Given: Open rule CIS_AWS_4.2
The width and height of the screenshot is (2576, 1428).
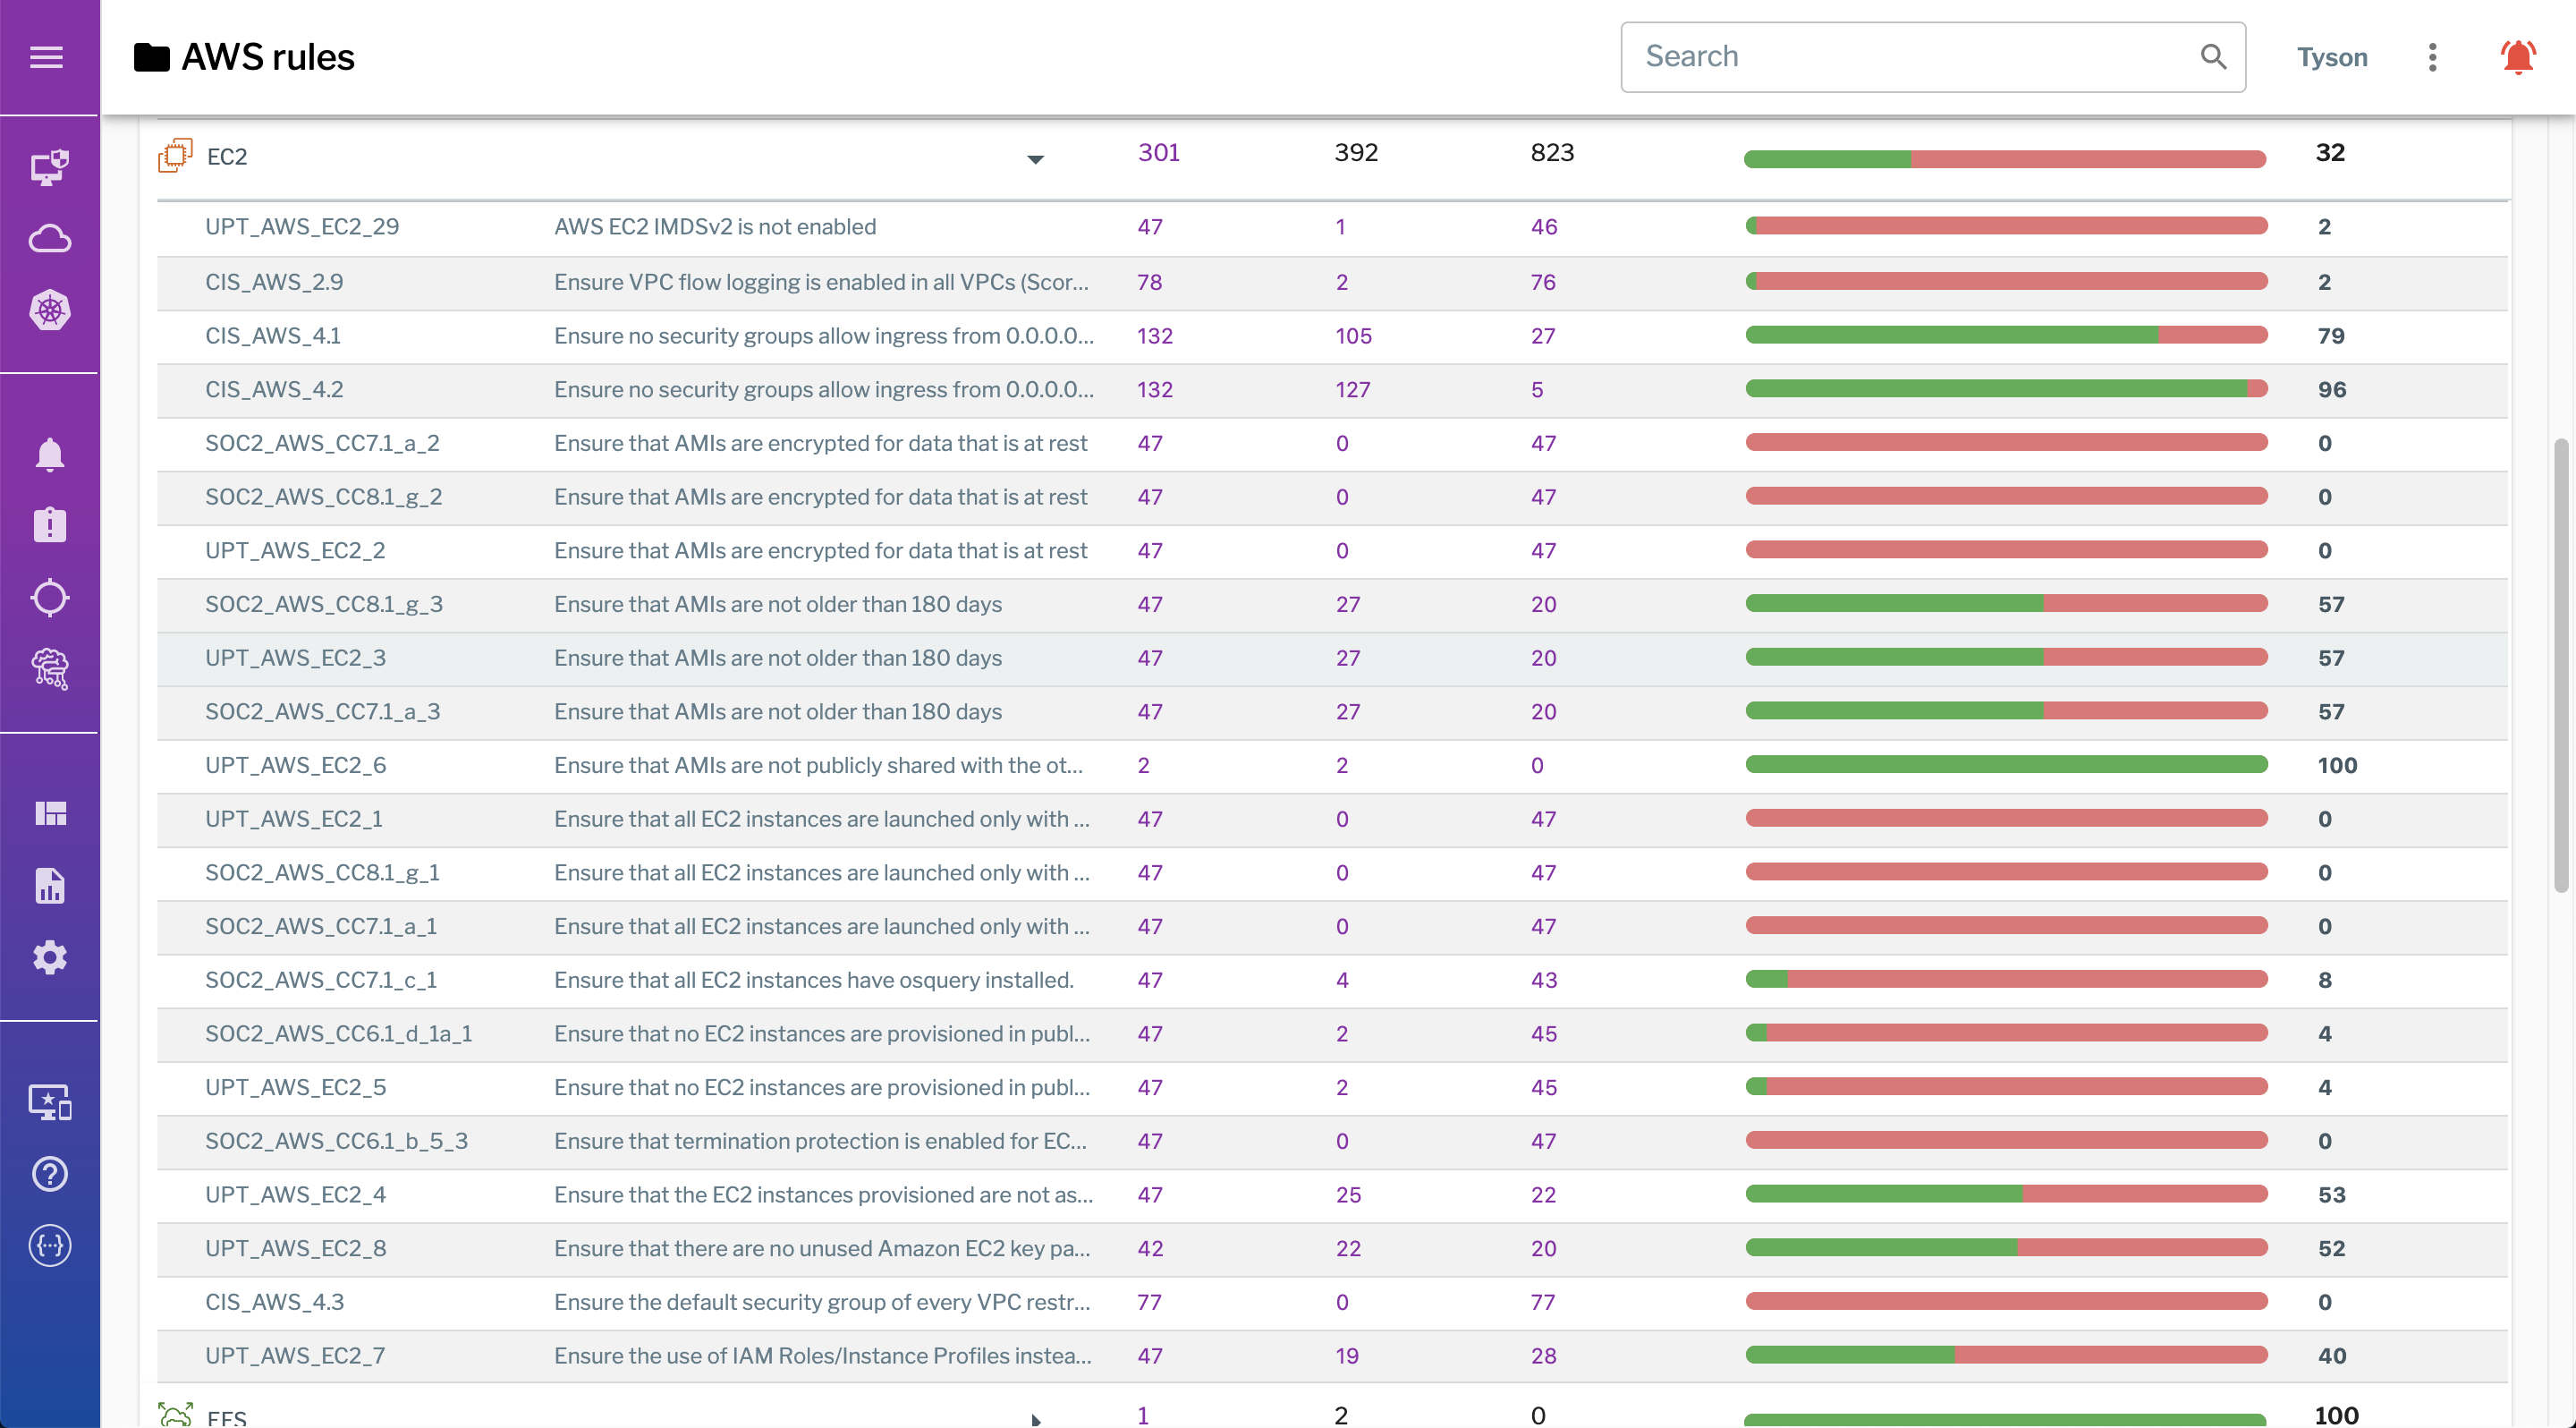Looking at the screenshot, I should tap(274, 390).
